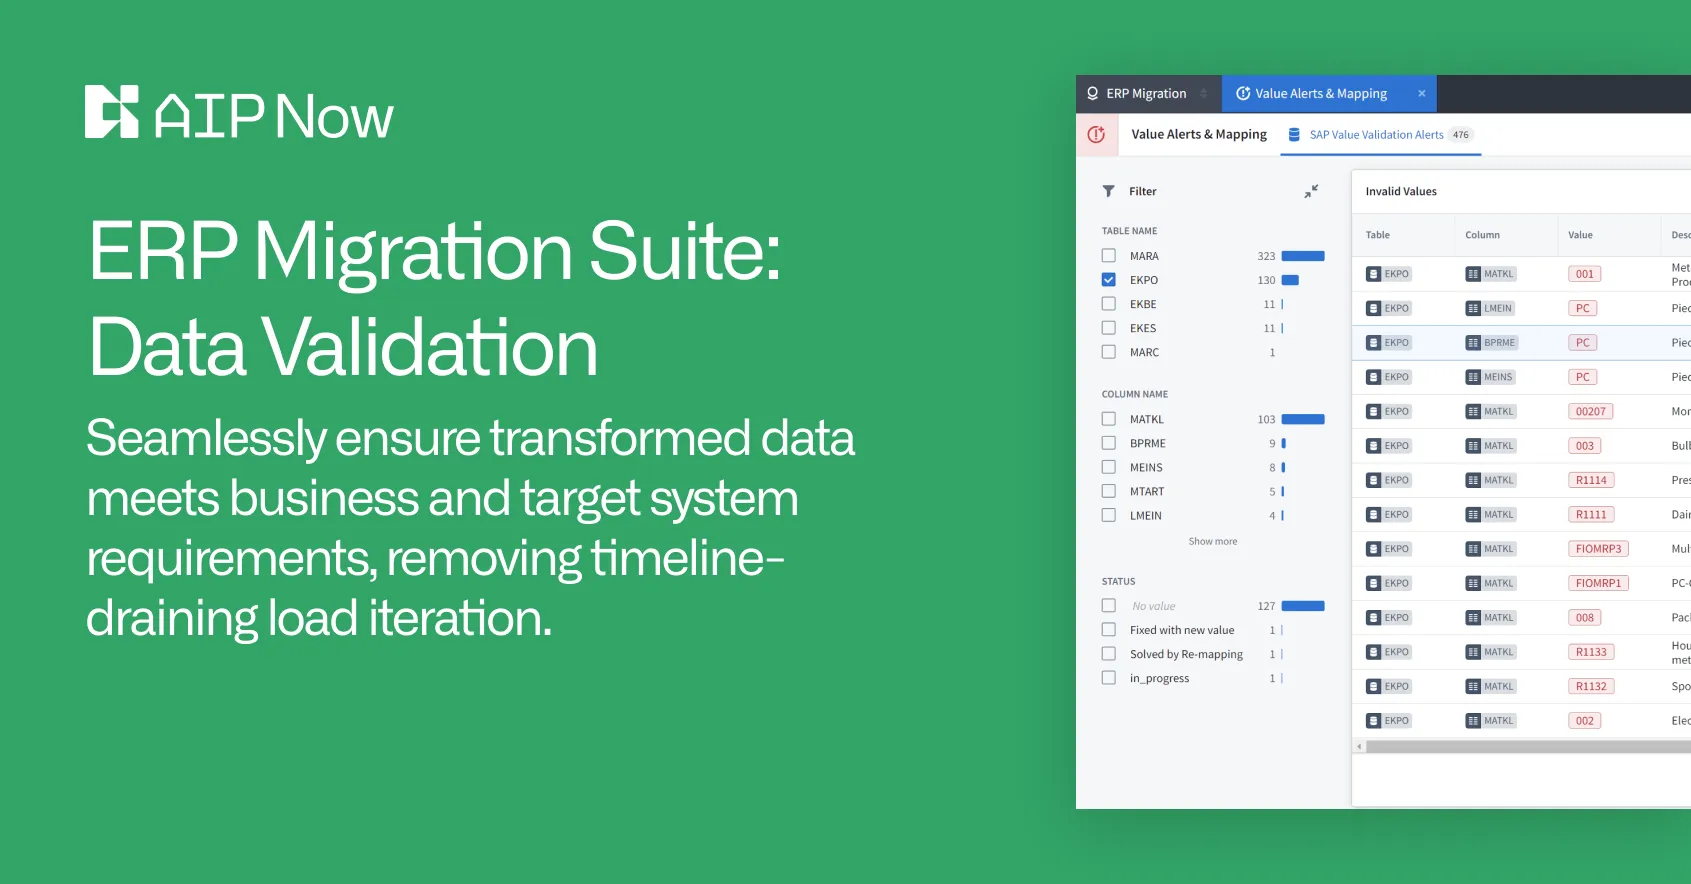Image resolution: width=1691 pixels, height=884 pixels.
Task: Click the ERP Migration workspace icon
Action: pos(1093,94)
